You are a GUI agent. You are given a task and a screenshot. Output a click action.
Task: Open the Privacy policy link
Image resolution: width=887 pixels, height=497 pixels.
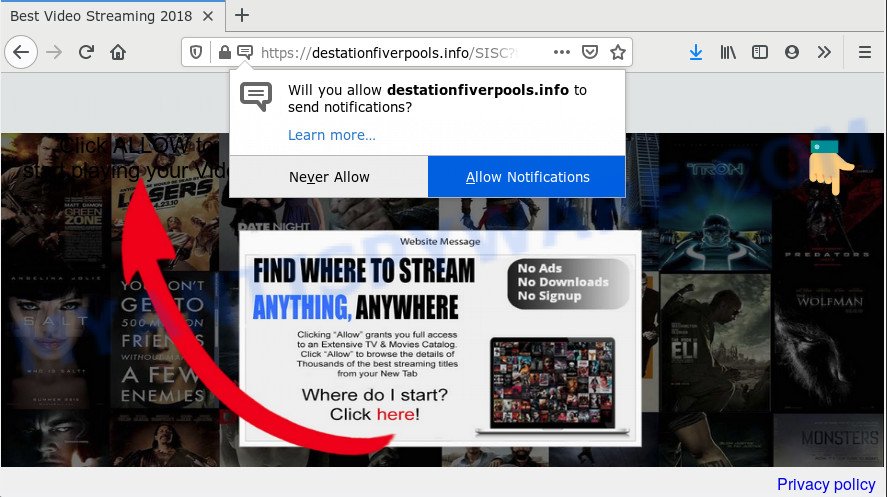coord(826,484)
